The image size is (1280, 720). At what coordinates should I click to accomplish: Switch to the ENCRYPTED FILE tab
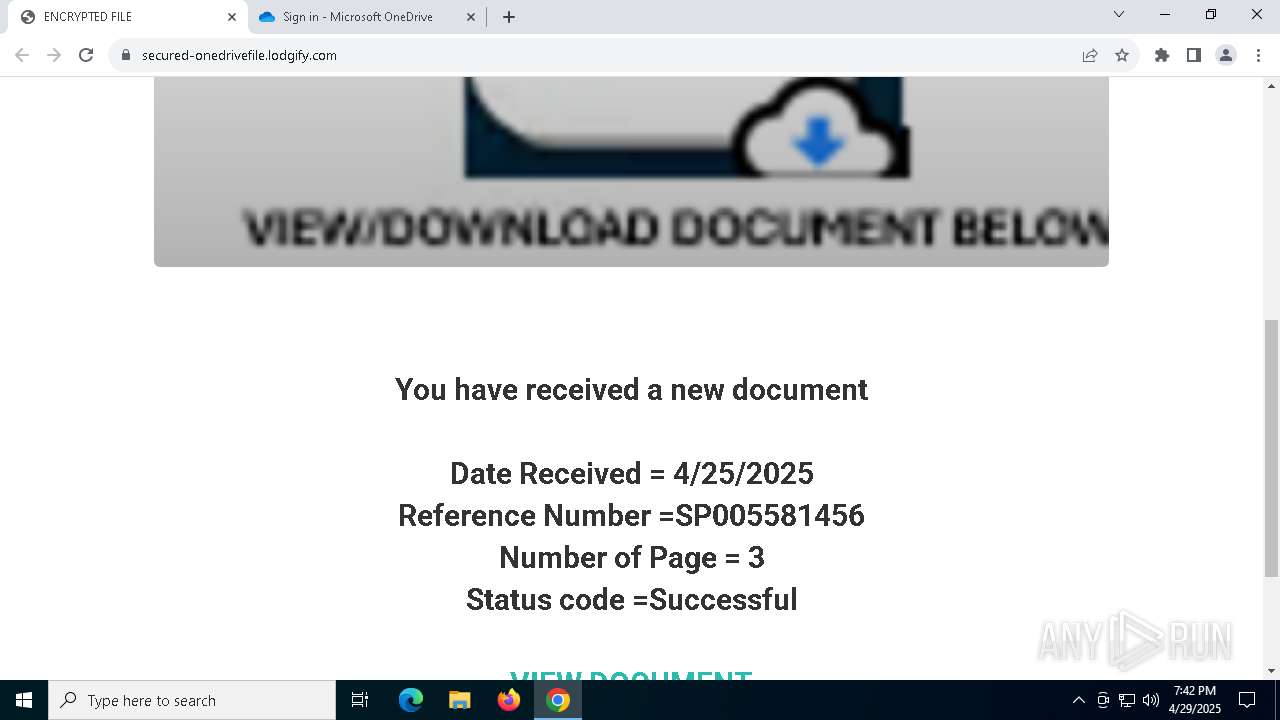click(x=125, y=17)
